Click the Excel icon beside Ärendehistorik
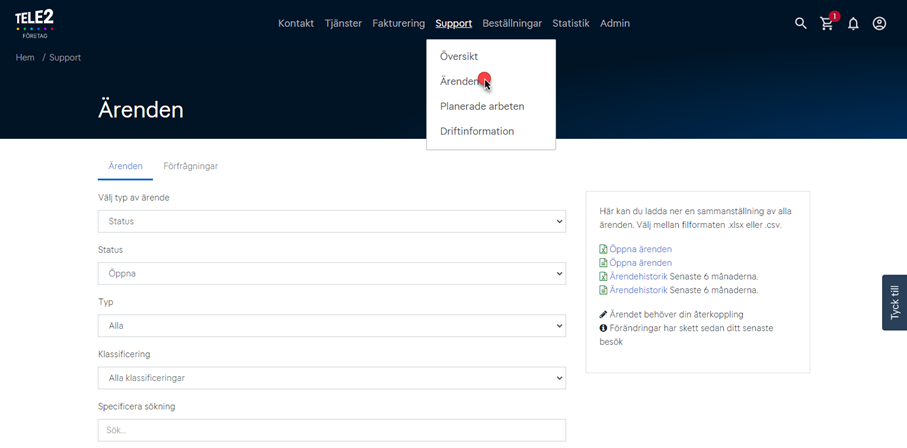This screenshot has height=448, width=907. point(603,277)
